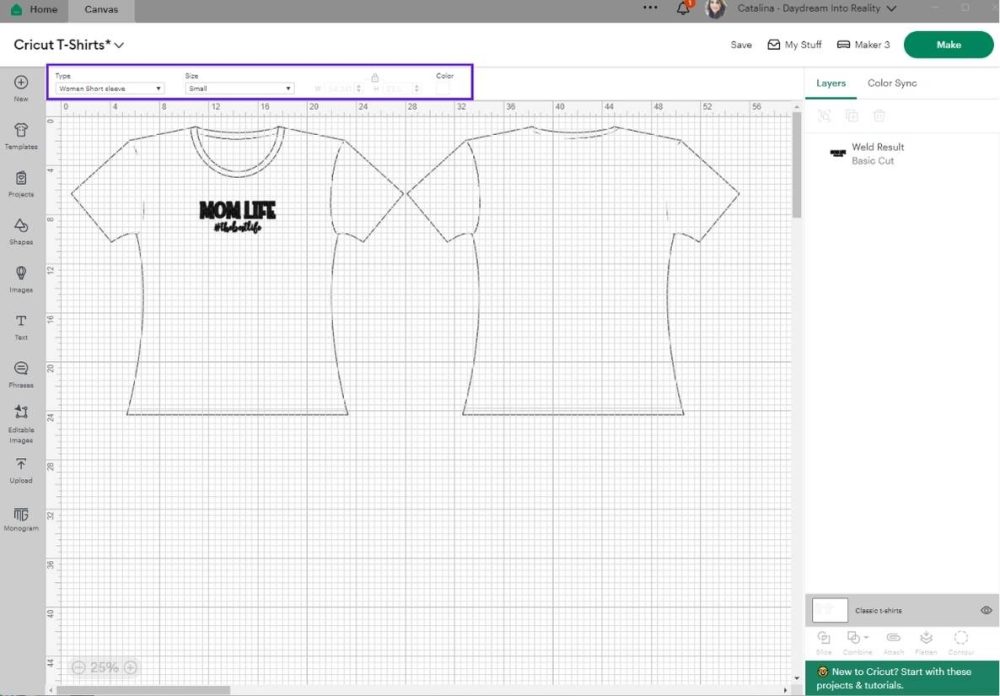The height and width of the screenshot is (696, 1000).
Task: Open the Monogram tool
Action: tap(21, 517)
